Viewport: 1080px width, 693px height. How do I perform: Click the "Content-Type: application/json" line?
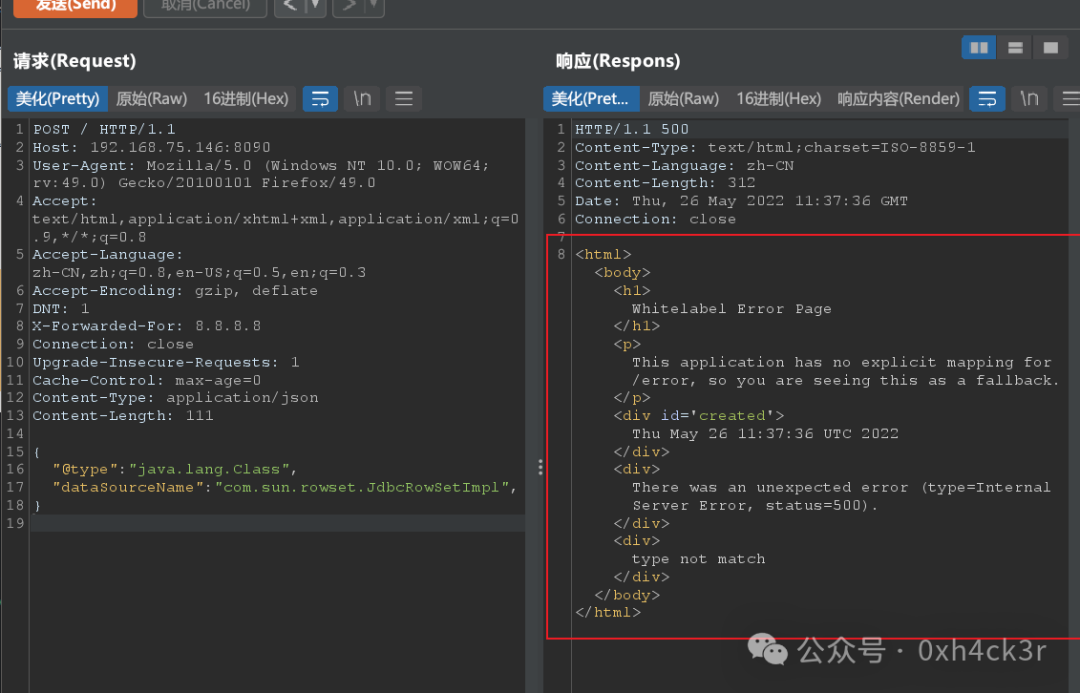pyautogui.click(x=176, y=397)
